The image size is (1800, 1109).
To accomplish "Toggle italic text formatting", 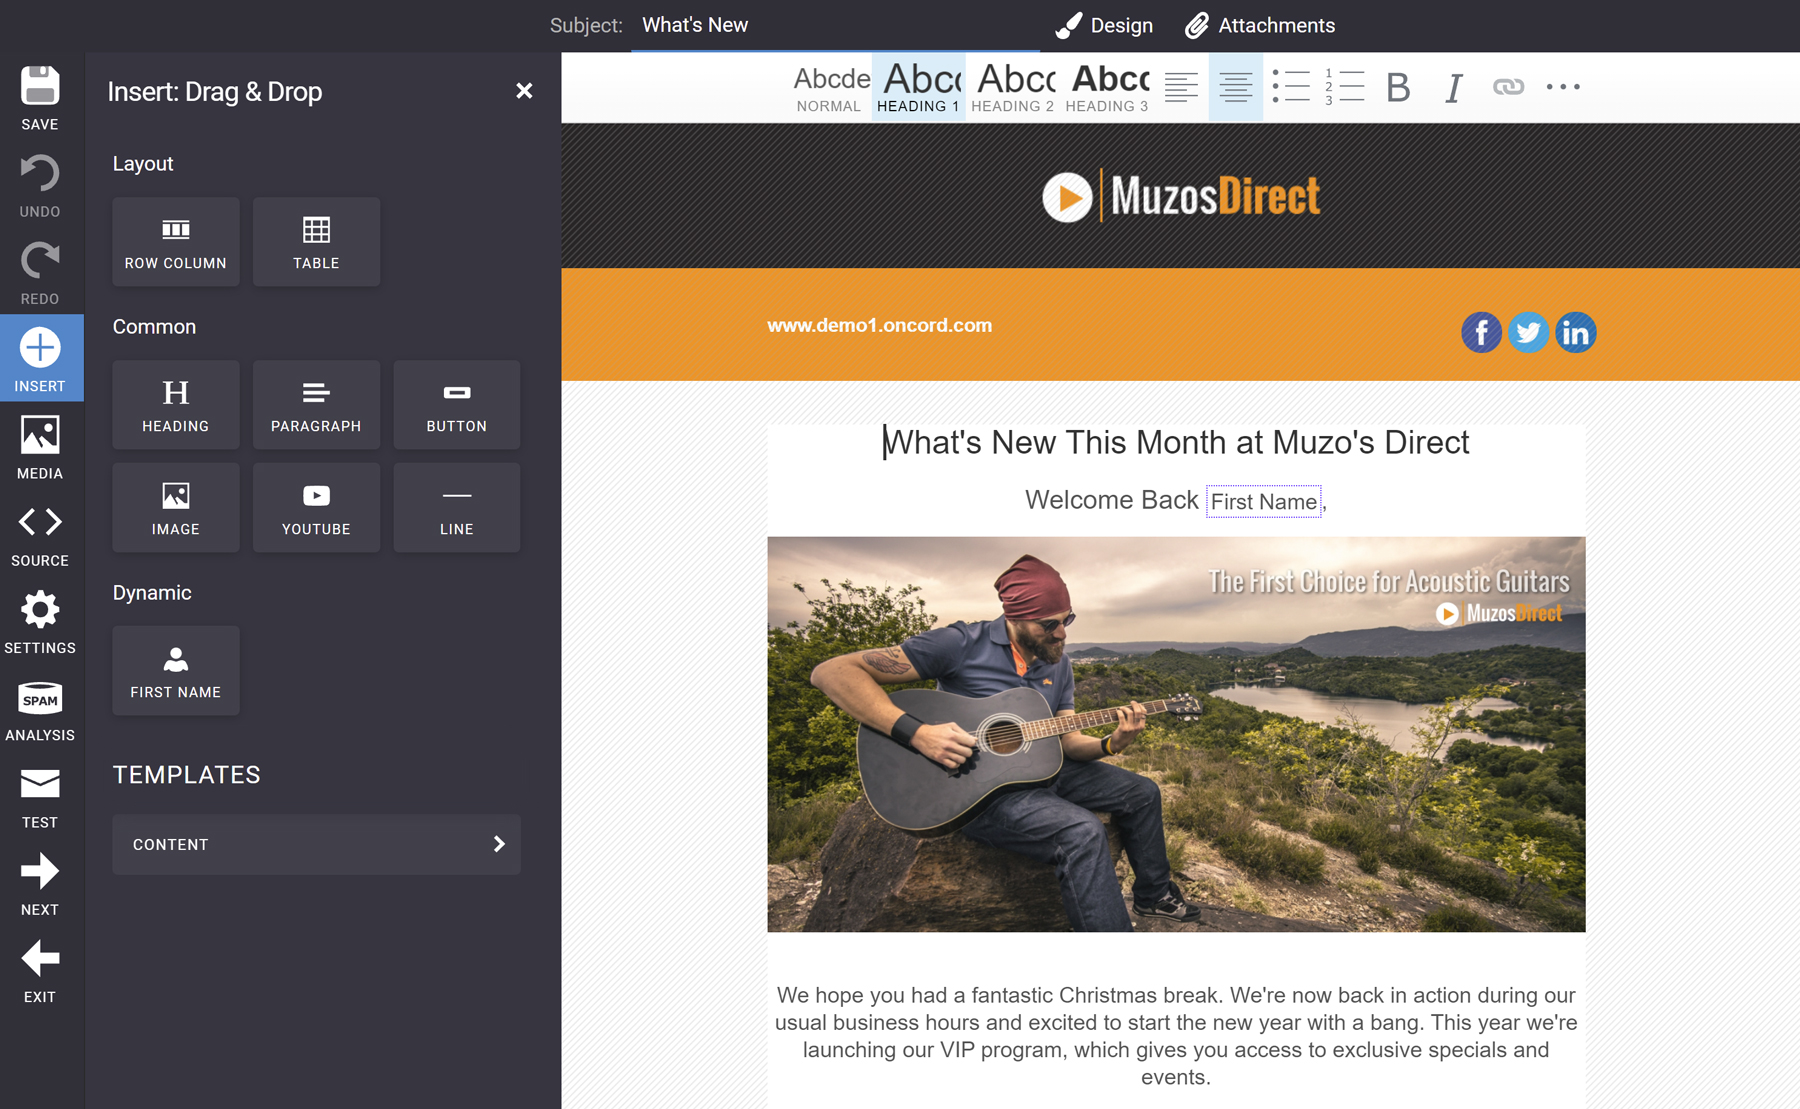I will 1453,88.
